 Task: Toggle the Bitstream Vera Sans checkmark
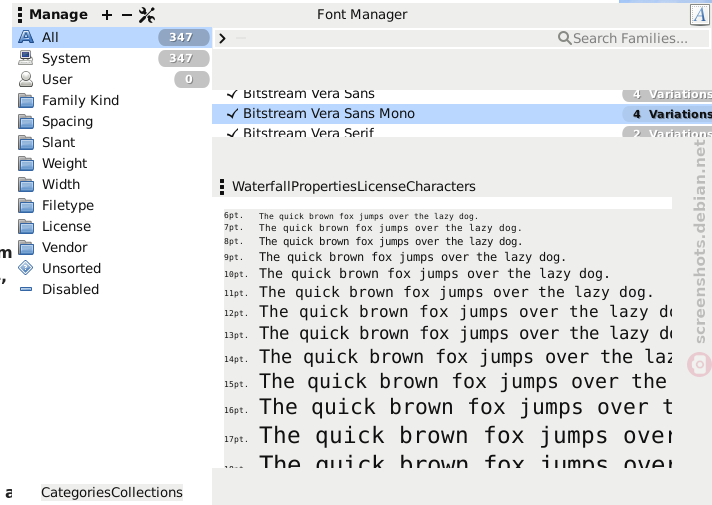(232, 94)
